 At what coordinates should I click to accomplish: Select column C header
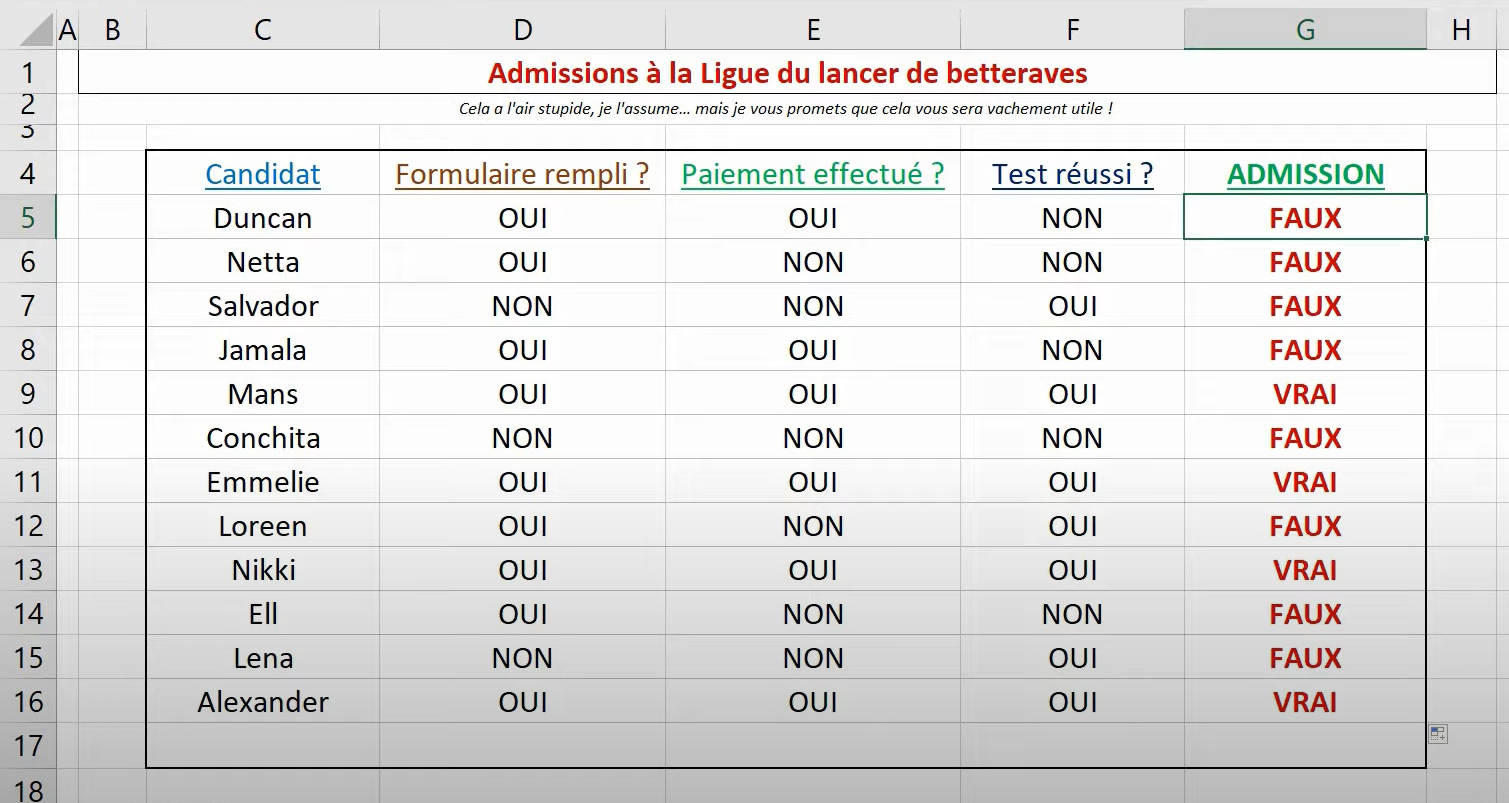pos(263,30)
